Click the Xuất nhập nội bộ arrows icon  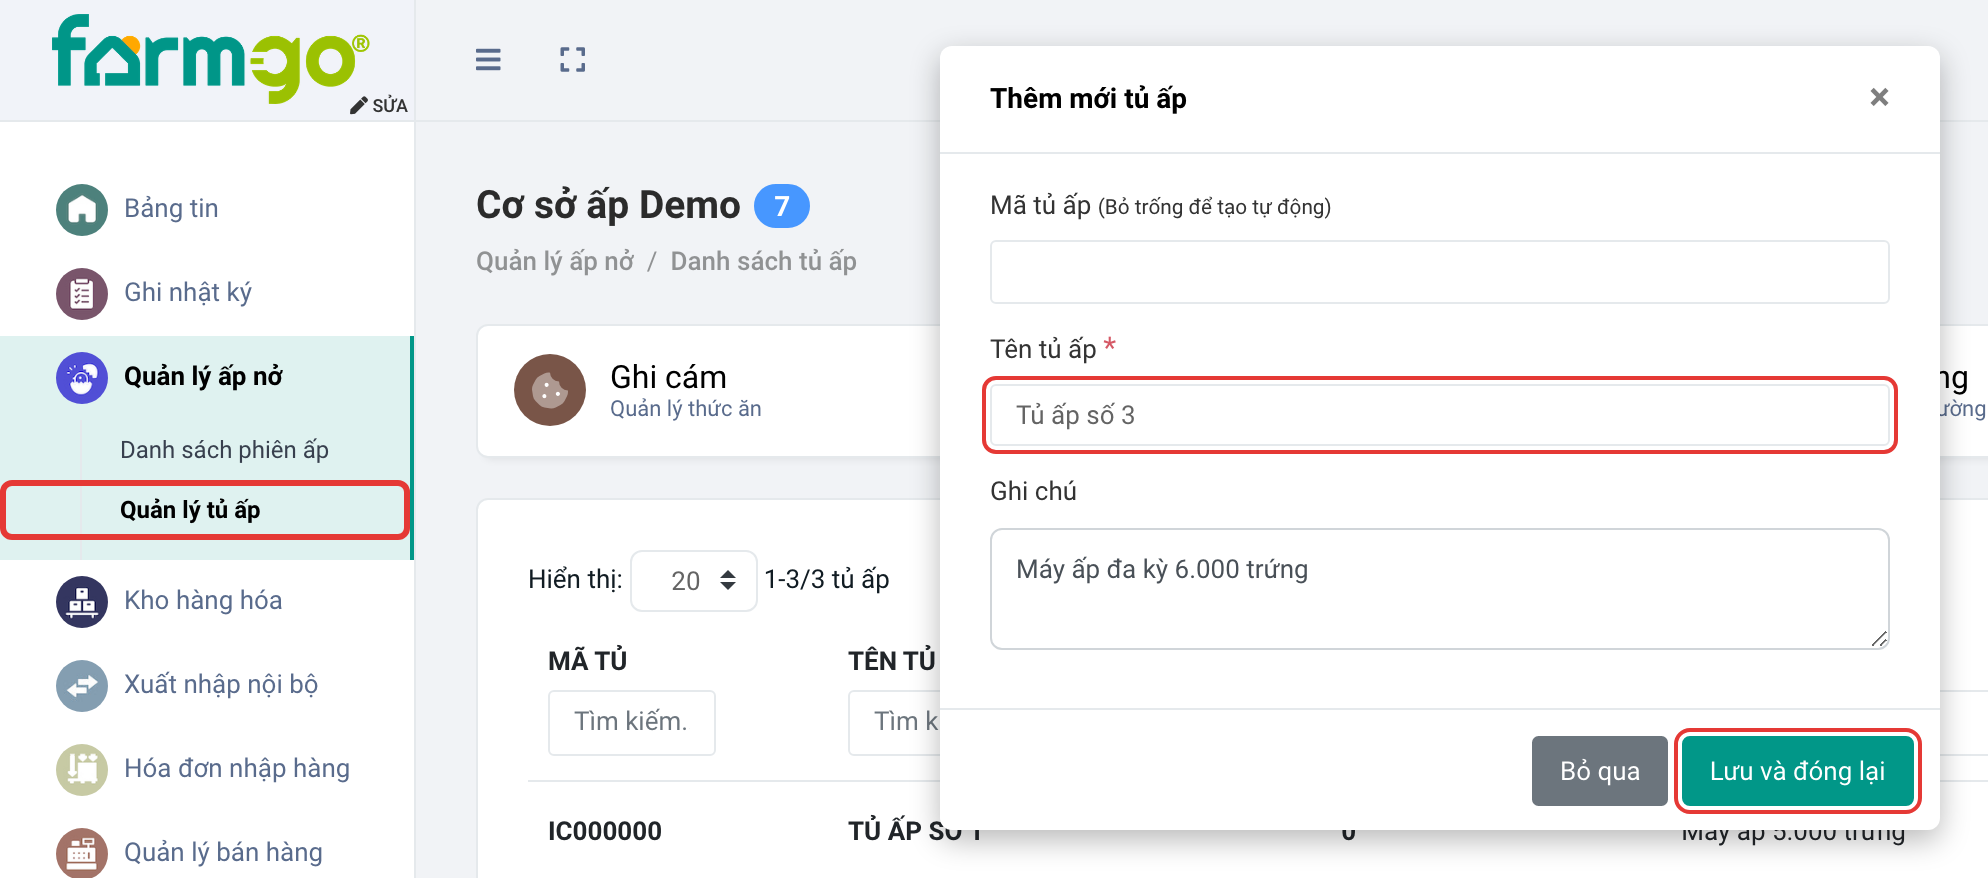pos(82,685)
